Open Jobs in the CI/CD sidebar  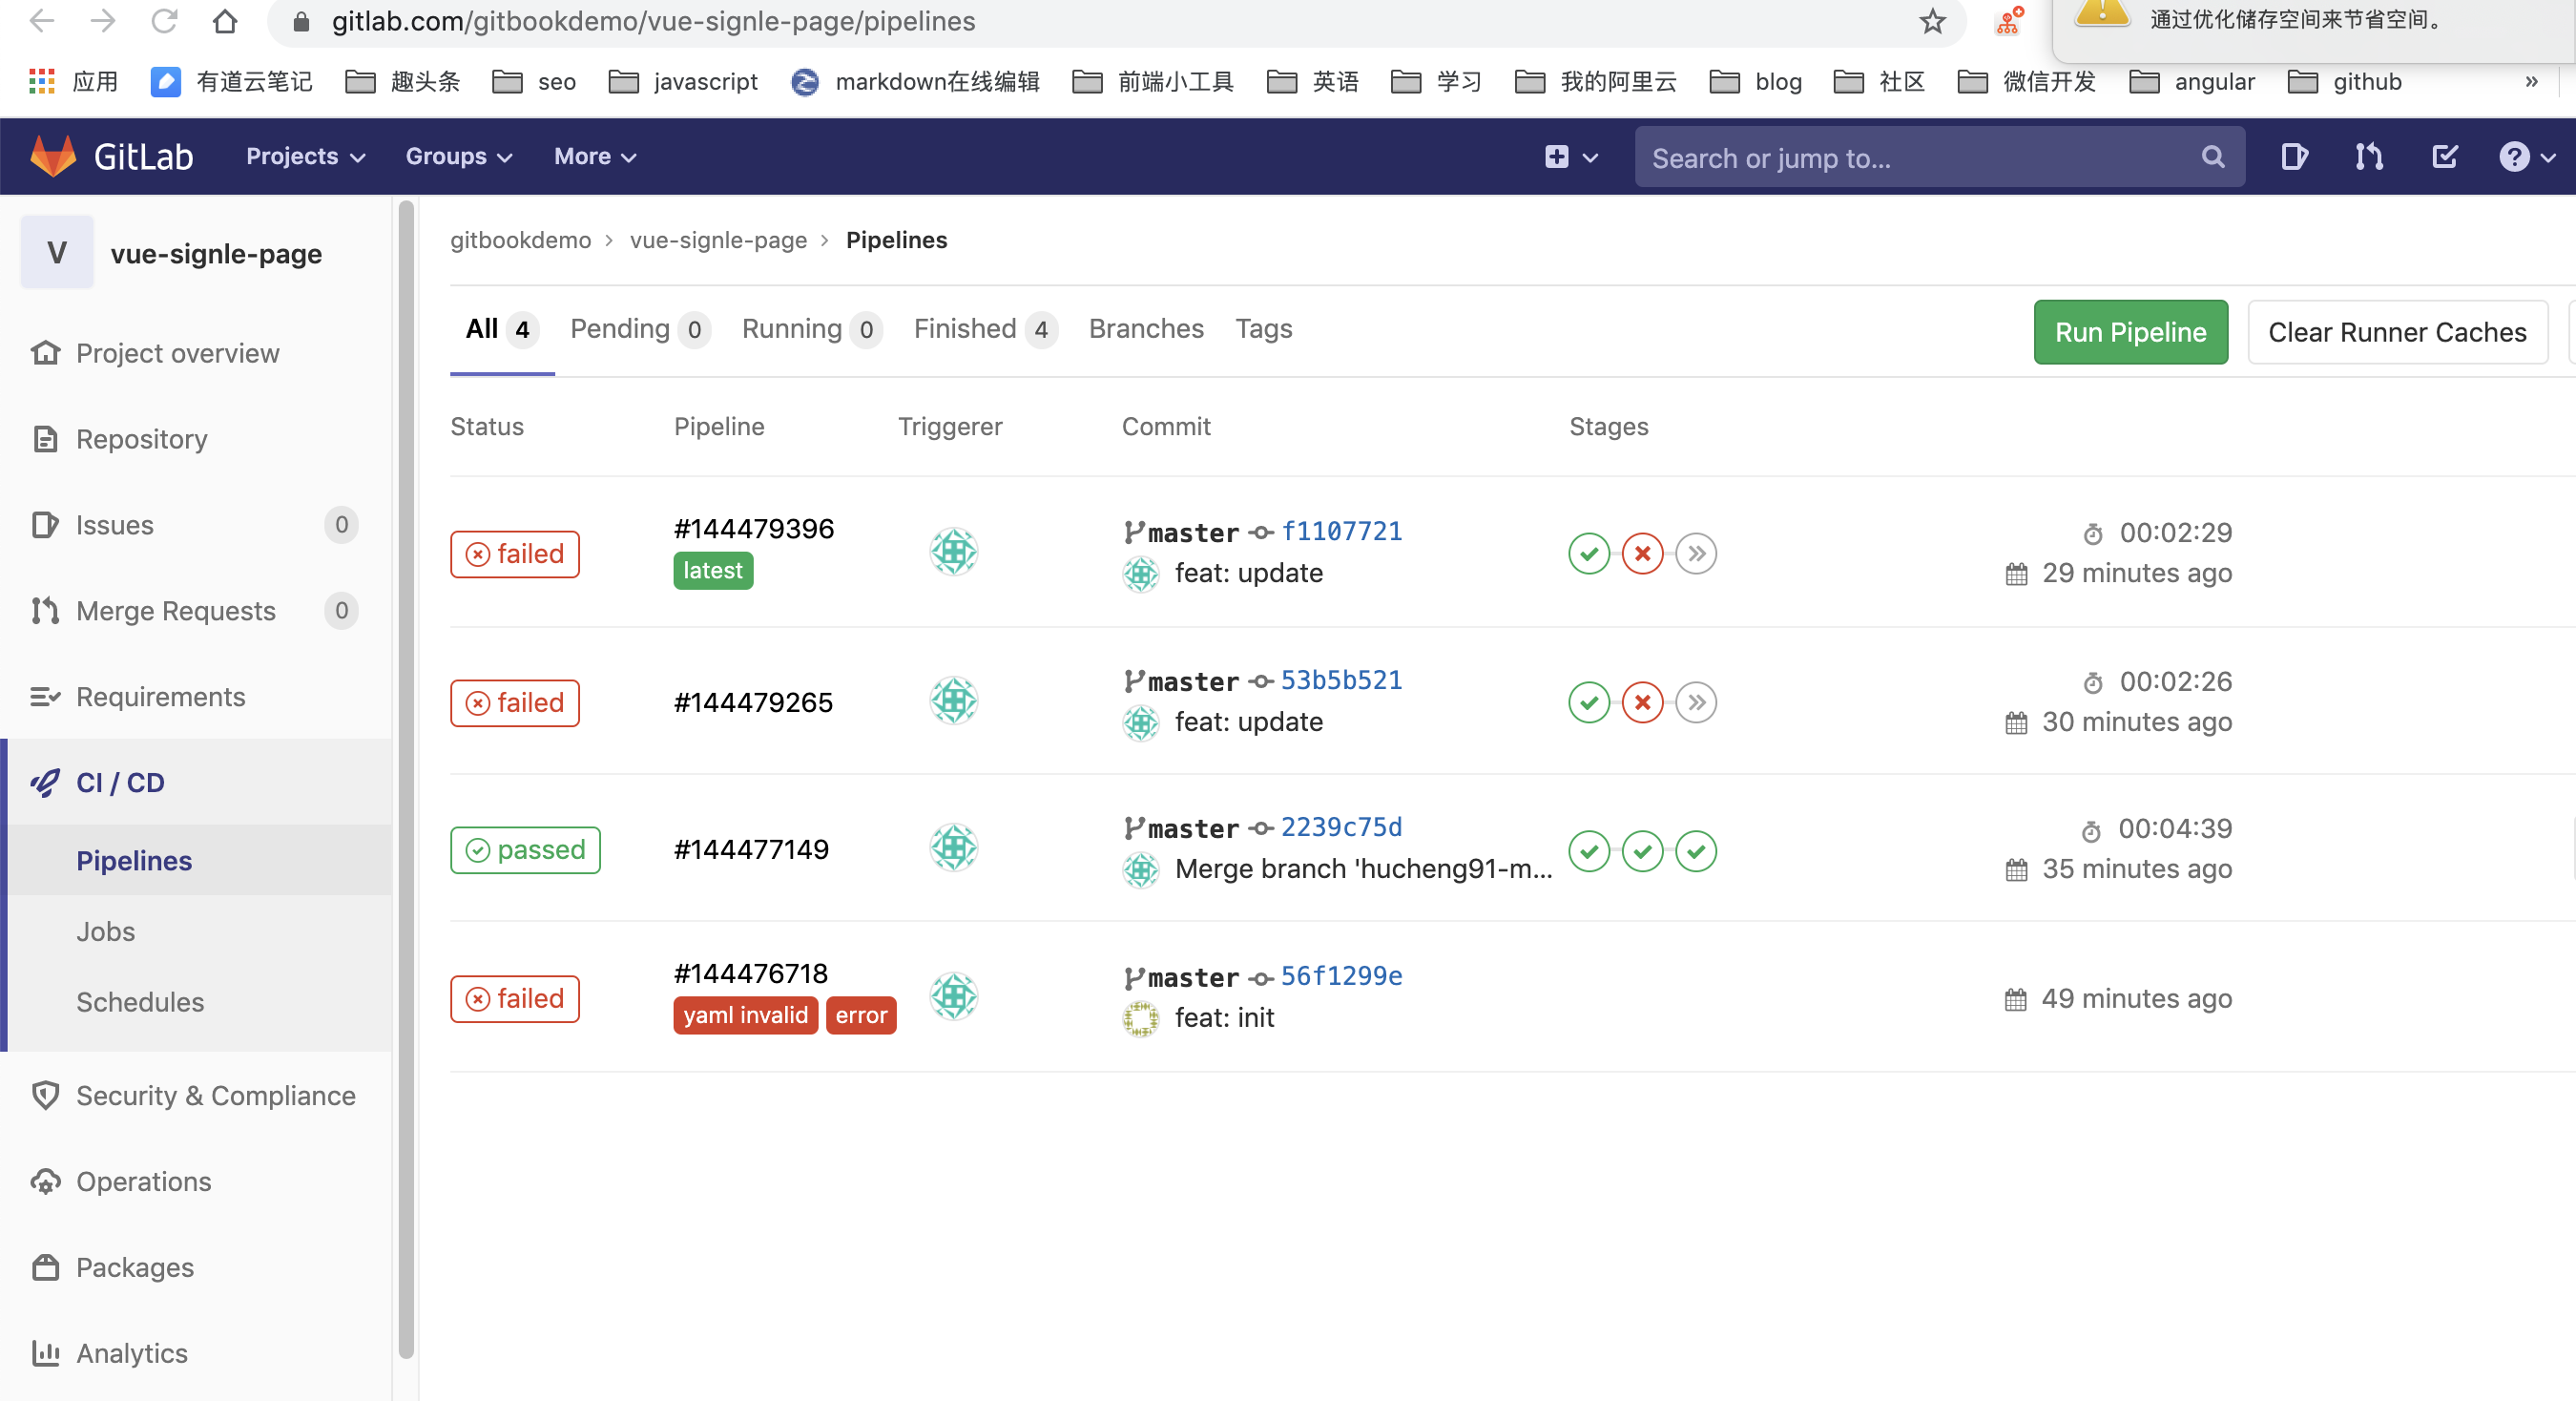pyautogui.click(x=105, y=931)
